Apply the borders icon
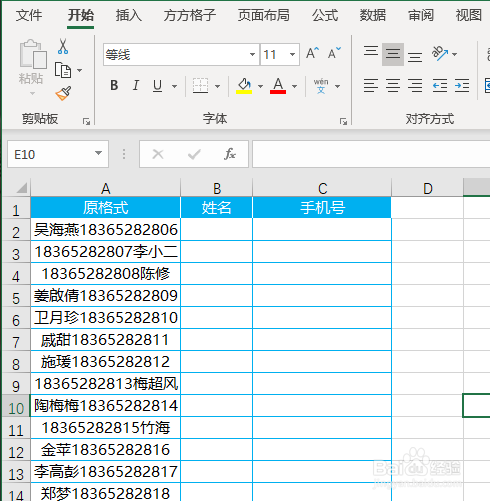The height and width of the screenshot is (501, 490). (200, 86)
